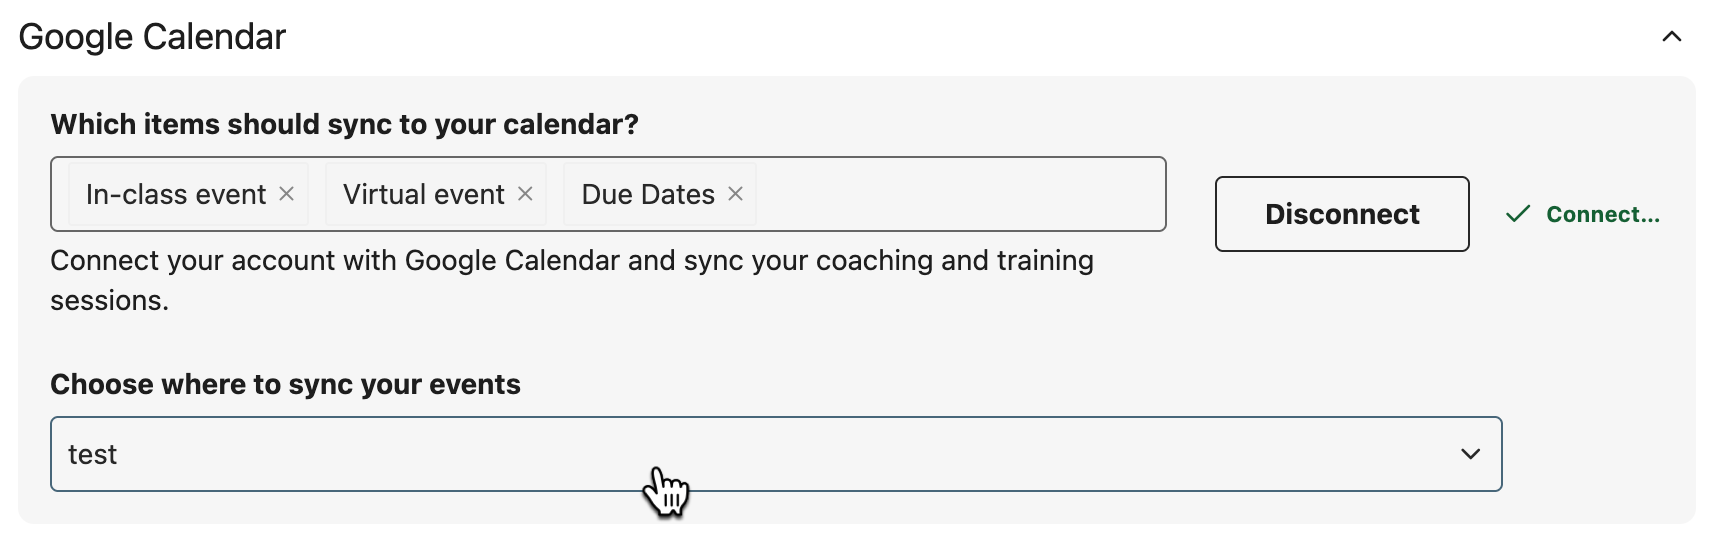Screen dimensions: 1712x534
Task: Remove the In-class event tag
Action: tap(286, 194)
